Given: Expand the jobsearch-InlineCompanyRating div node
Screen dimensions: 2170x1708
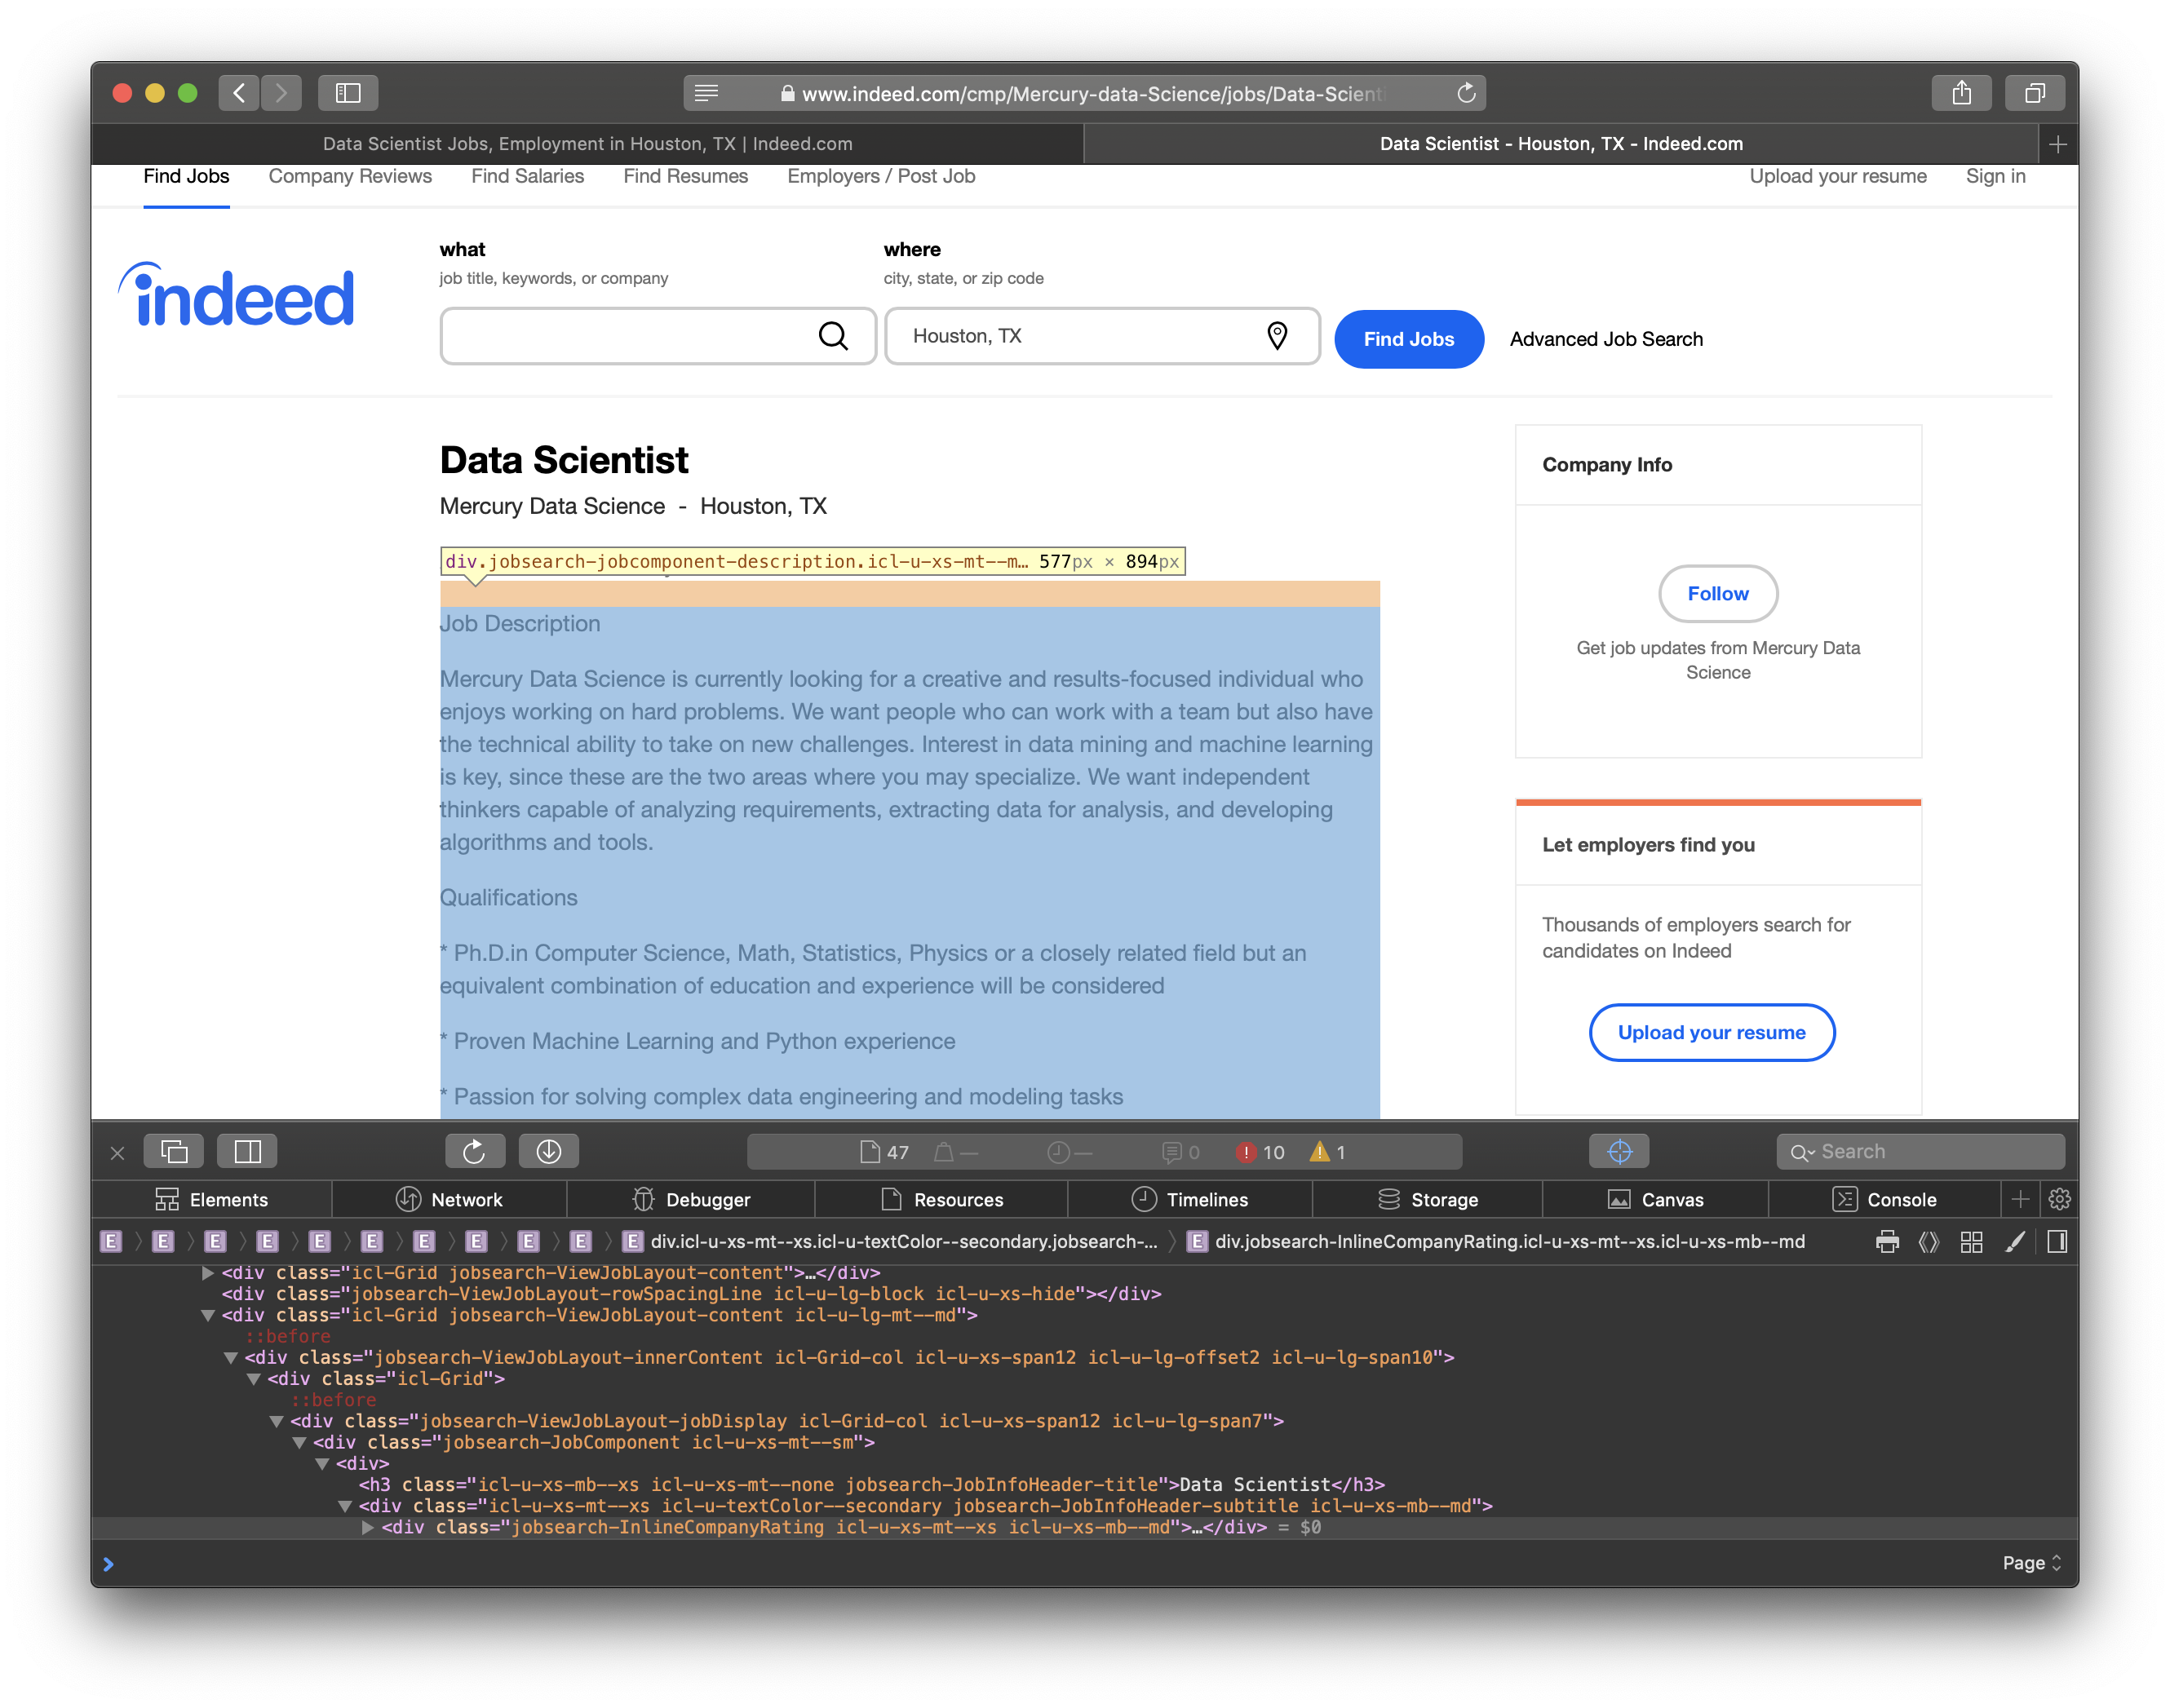Looking at the screenshot, I should coord(368,1527).
